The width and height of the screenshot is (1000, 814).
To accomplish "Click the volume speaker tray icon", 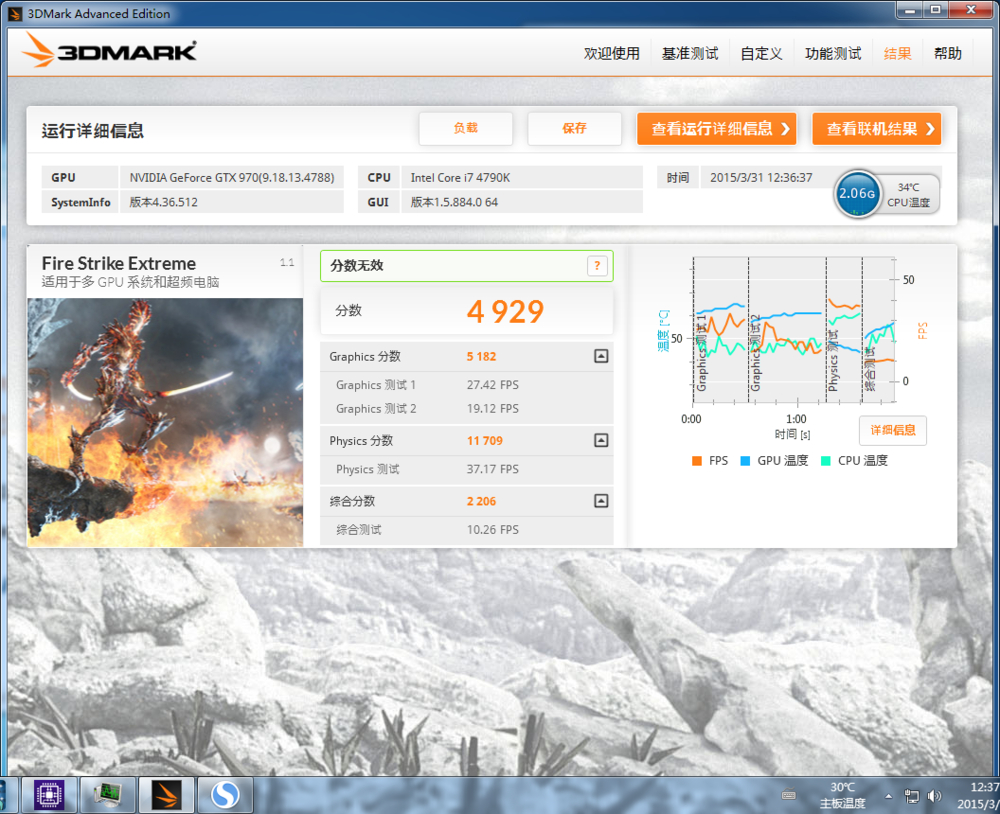I will tap(934, 796).
